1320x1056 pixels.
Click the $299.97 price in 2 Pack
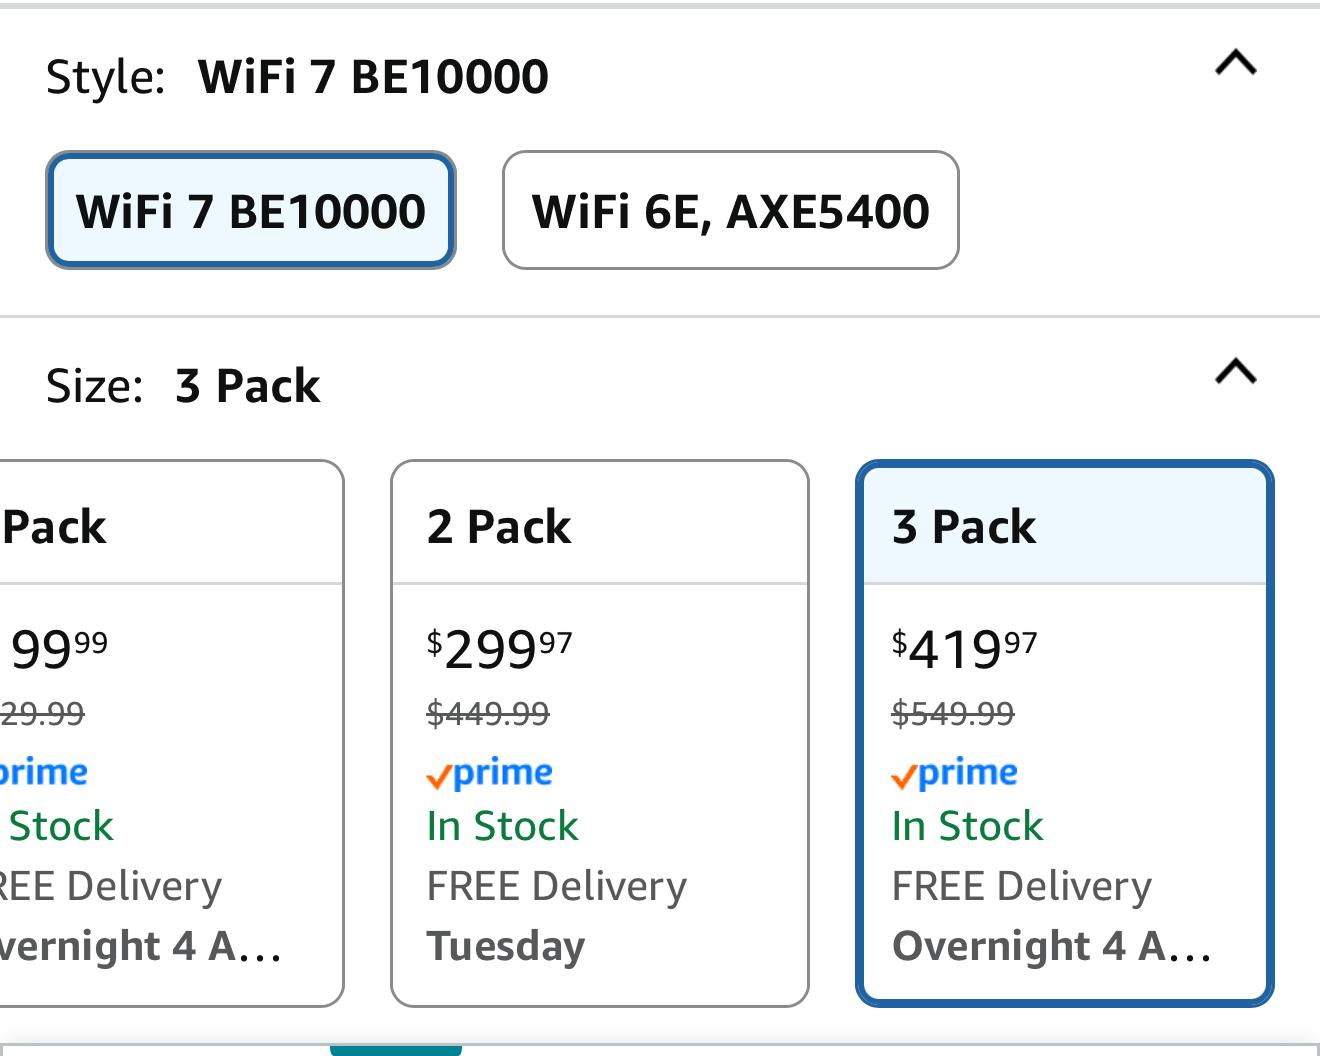(499, 650)
